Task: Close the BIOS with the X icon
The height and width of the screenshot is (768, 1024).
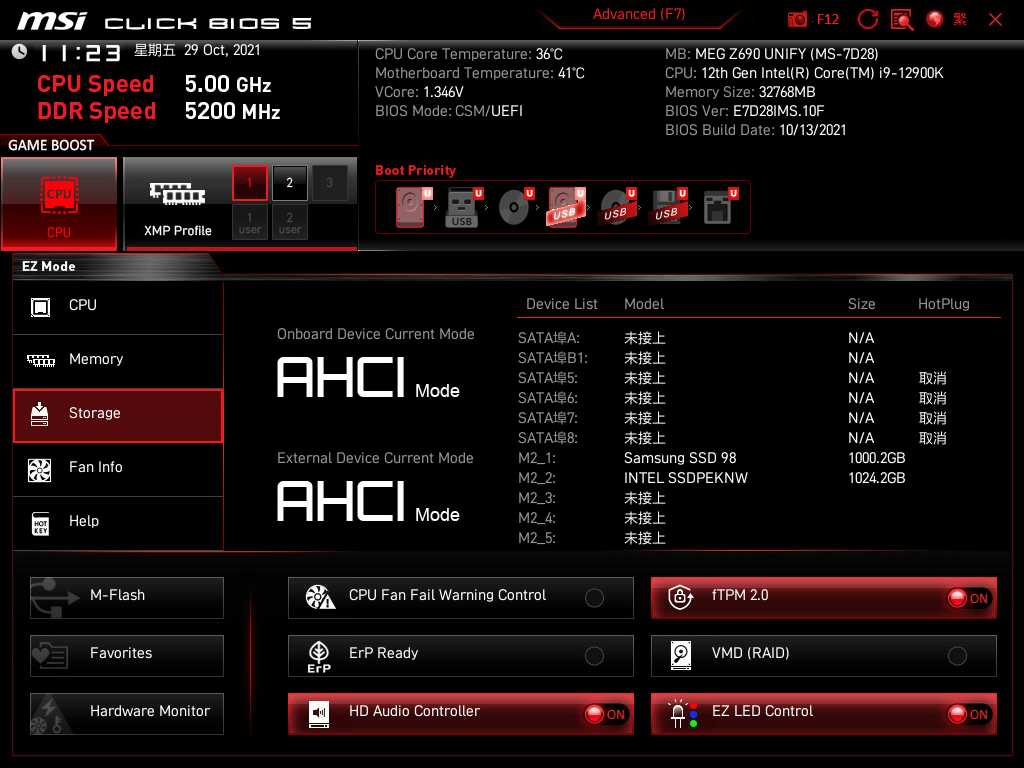Action: tap(995, 20)
